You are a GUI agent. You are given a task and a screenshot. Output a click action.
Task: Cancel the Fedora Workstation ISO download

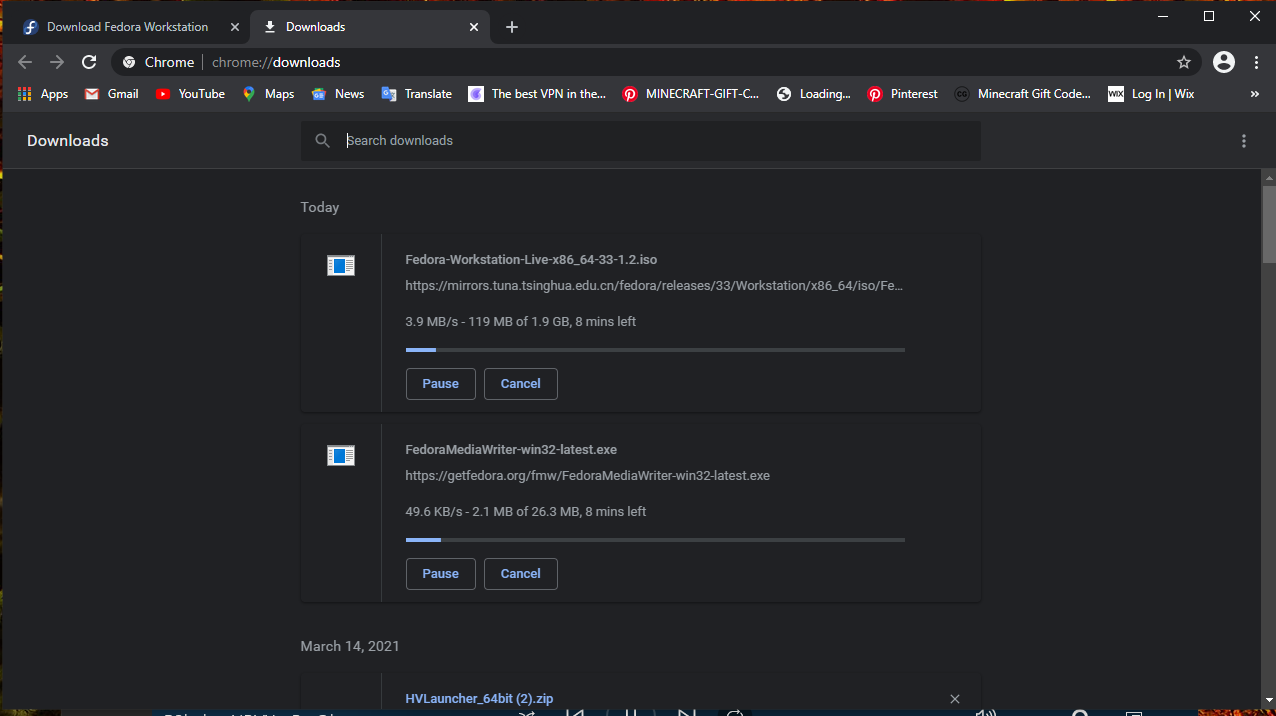[x=520, y=384]
